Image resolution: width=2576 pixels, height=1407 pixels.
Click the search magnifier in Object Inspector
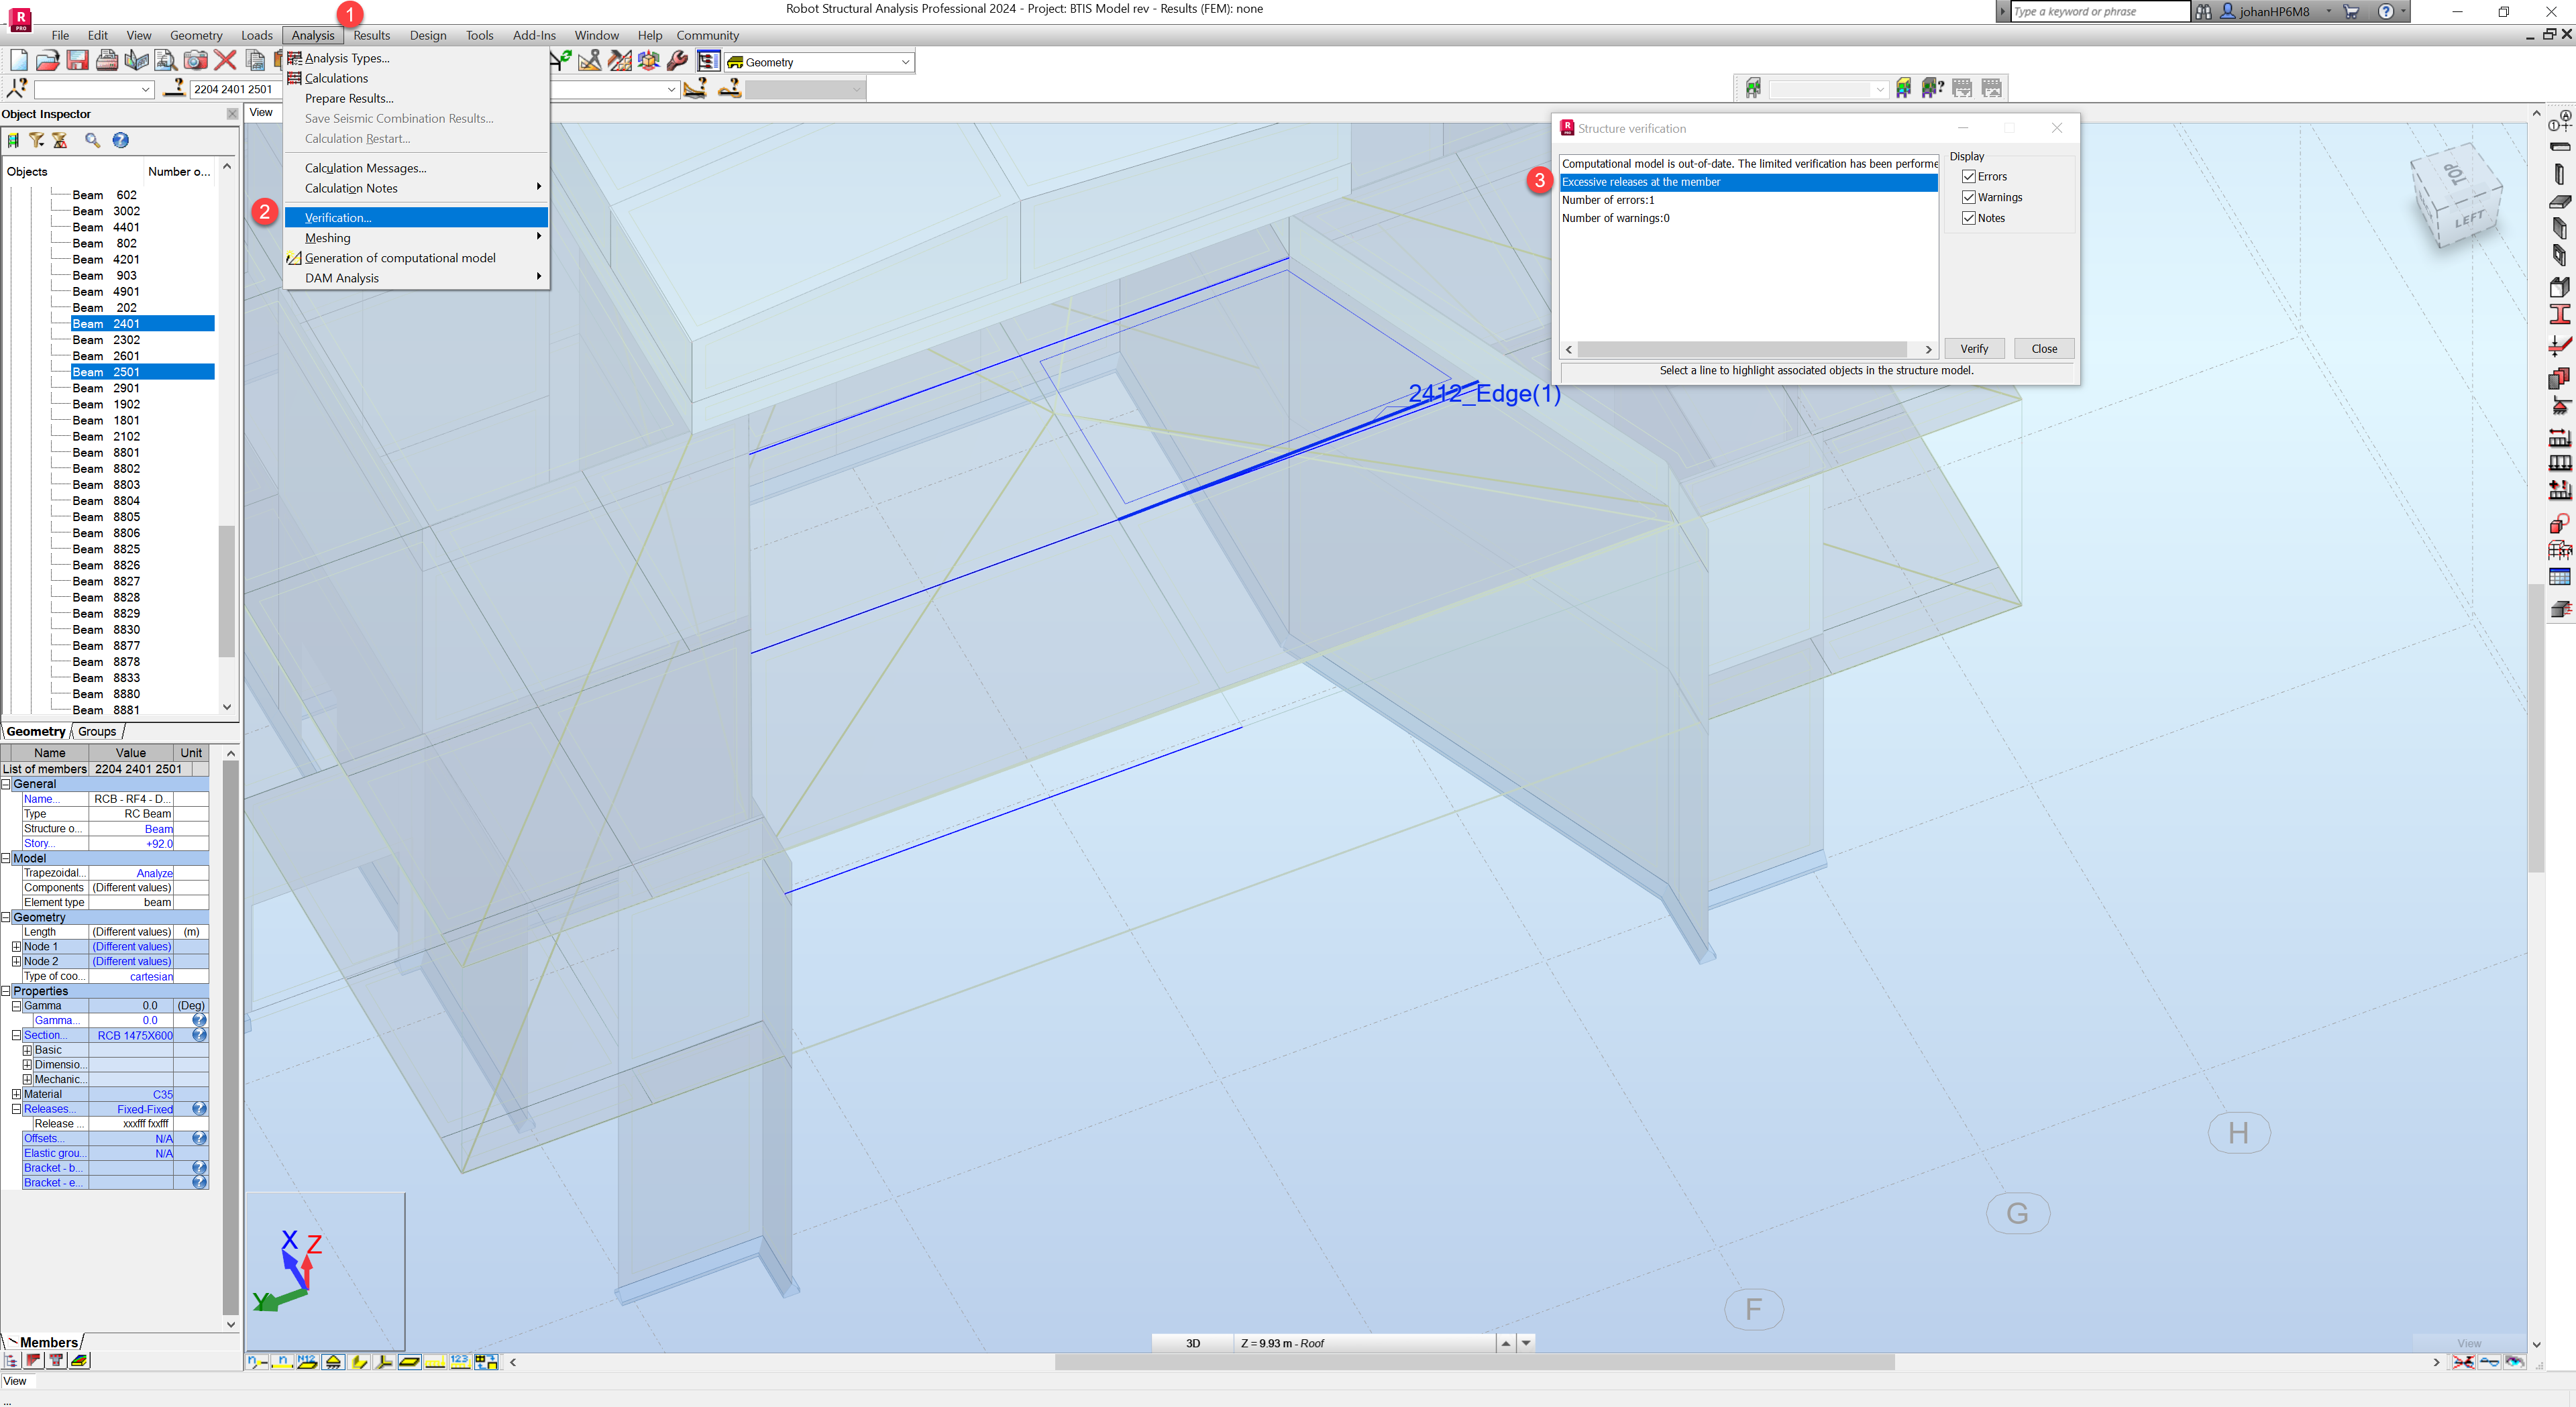coord(92,141)
